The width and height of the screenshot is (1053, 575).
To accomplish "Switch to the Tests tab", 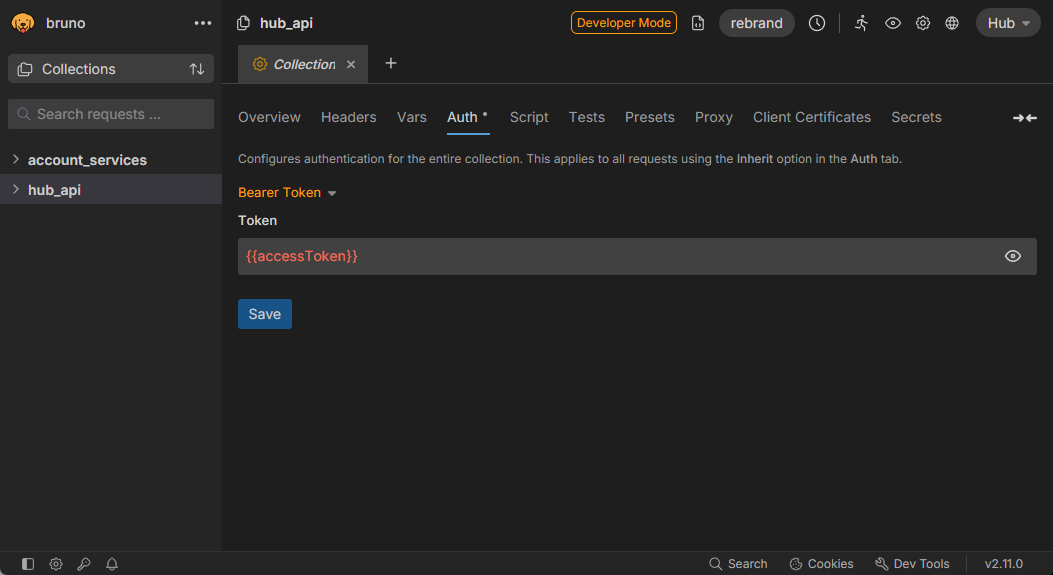I will tap(587, 117).
